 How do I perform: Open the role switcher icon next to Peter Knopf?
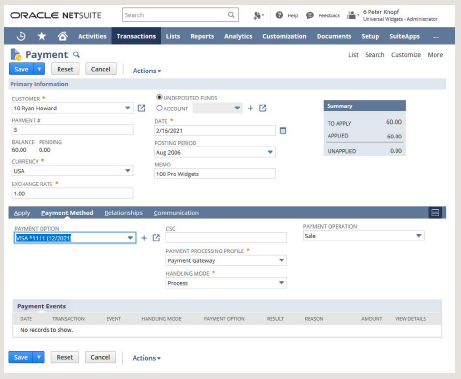click(352, 15)
